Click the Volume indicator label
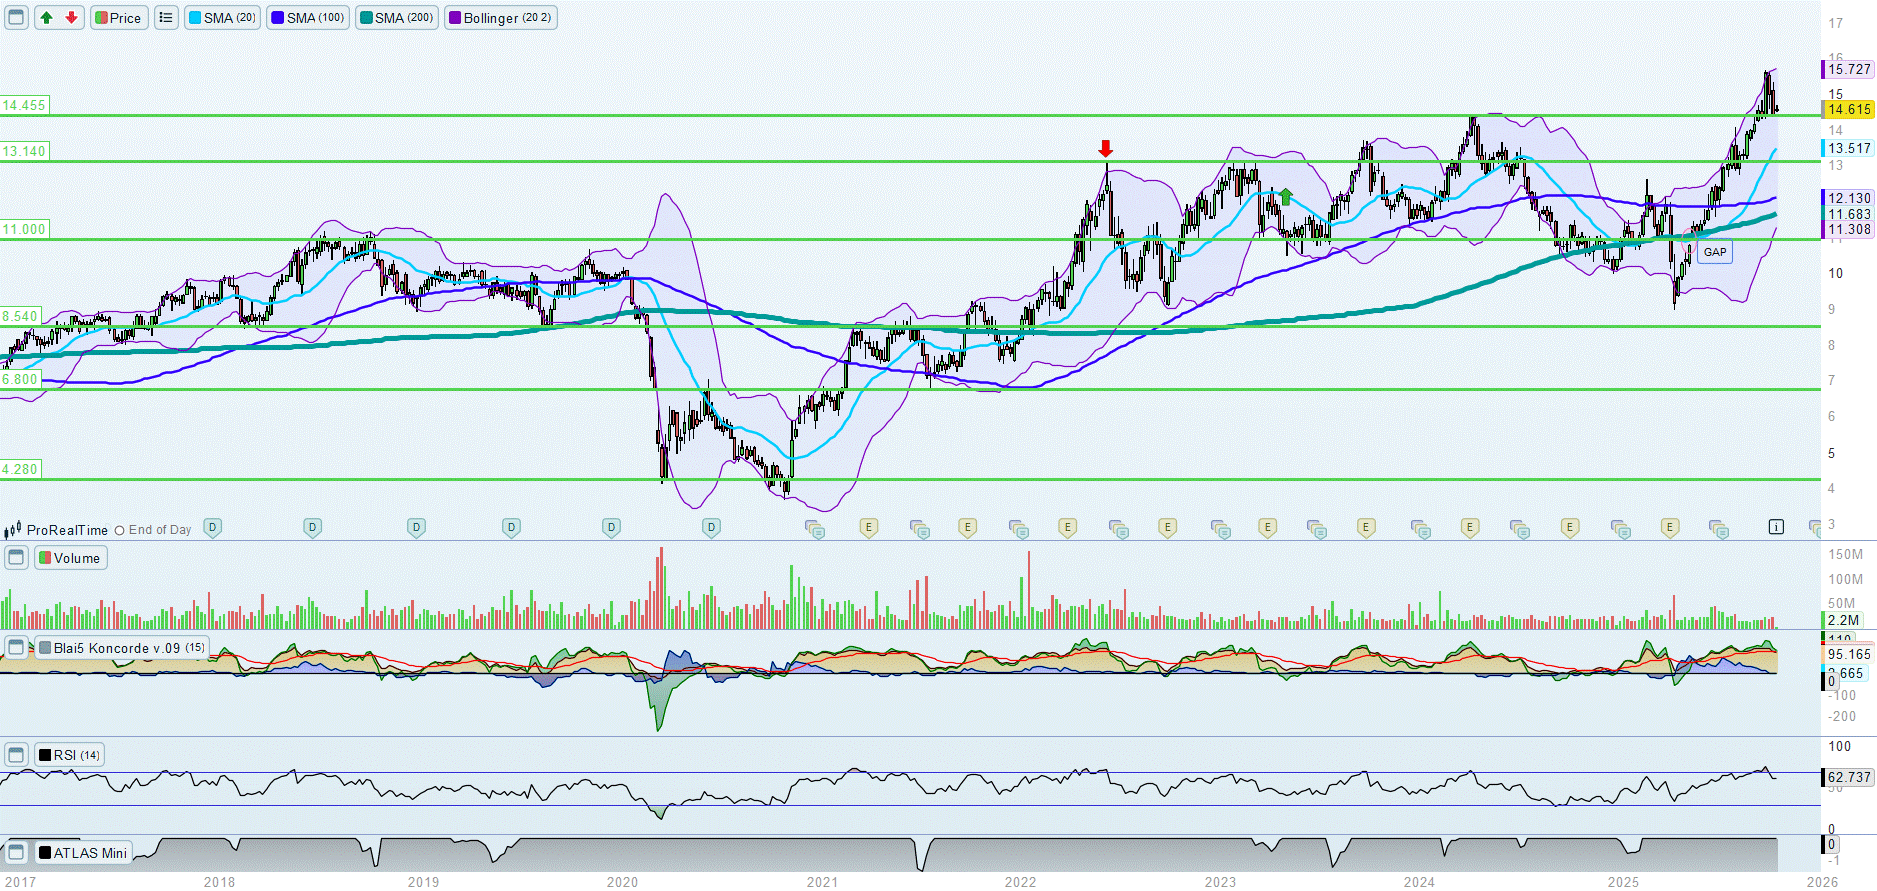This screenshot has width=1877, height=891. coord(71,558)
